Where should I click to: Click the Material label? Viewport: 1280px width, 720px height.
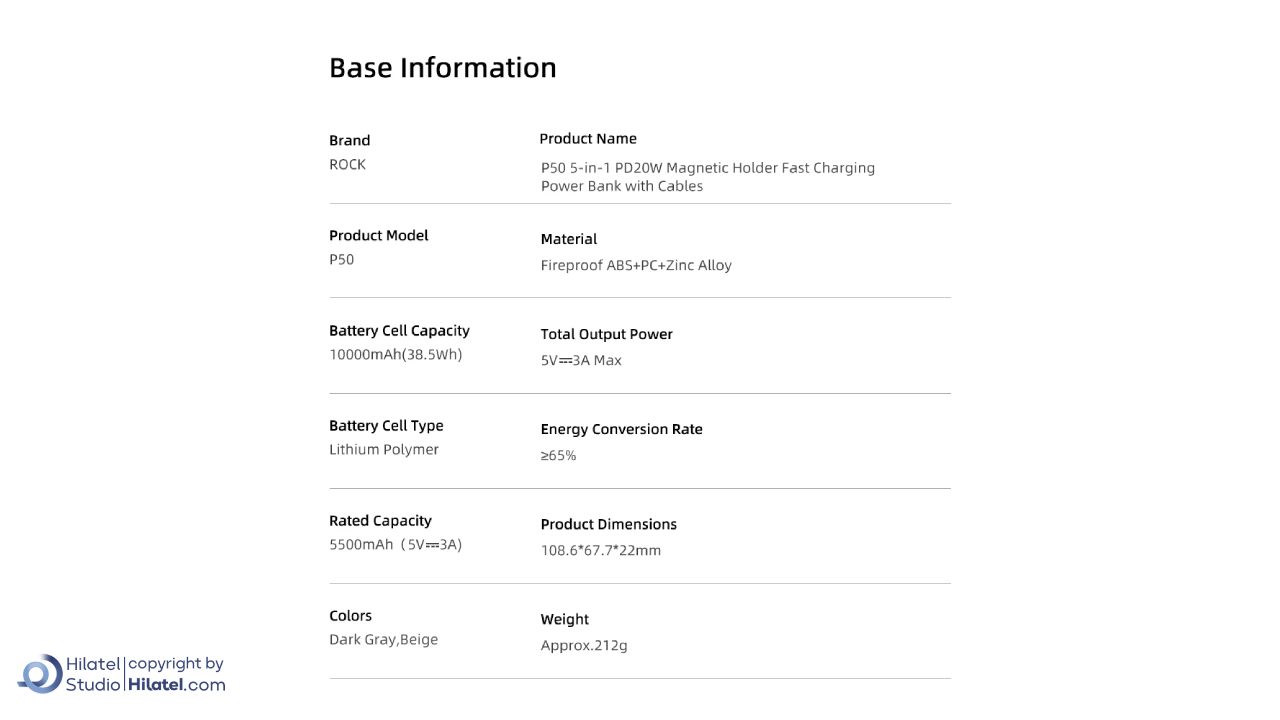[568, 240]
